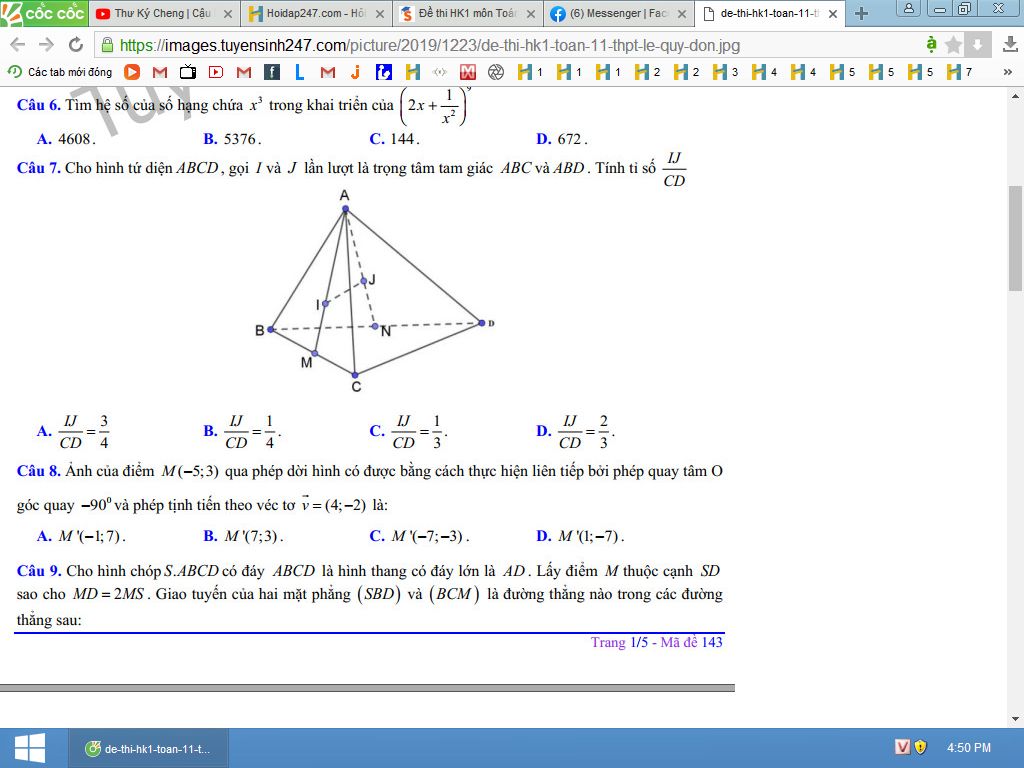1024x768 pixels.
Task: Open the camera aperture bookmark icon
Action: point(496,72)
